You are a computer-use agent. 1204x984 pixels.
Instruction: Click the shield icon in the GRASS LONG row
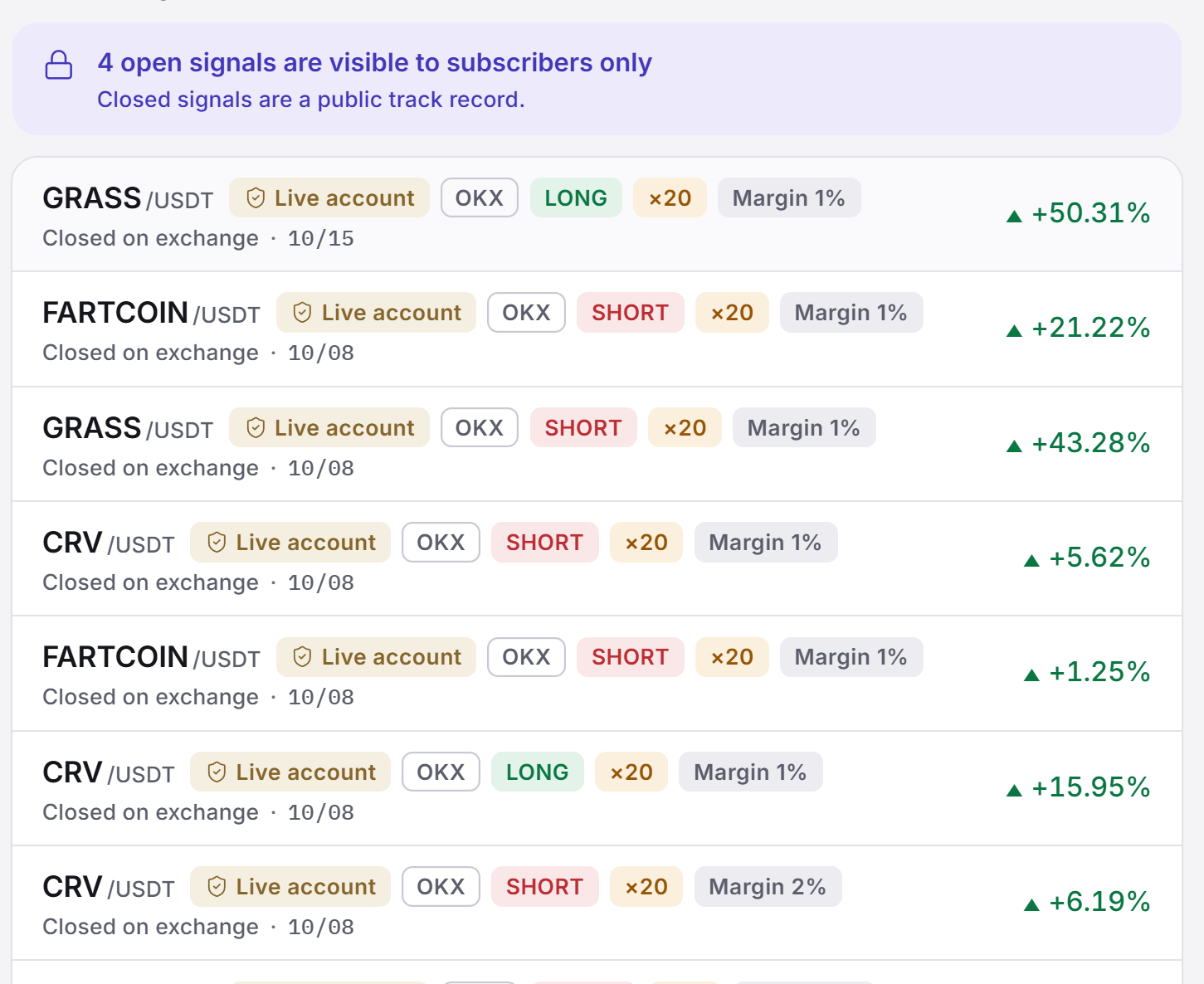(x=256, y=198)
